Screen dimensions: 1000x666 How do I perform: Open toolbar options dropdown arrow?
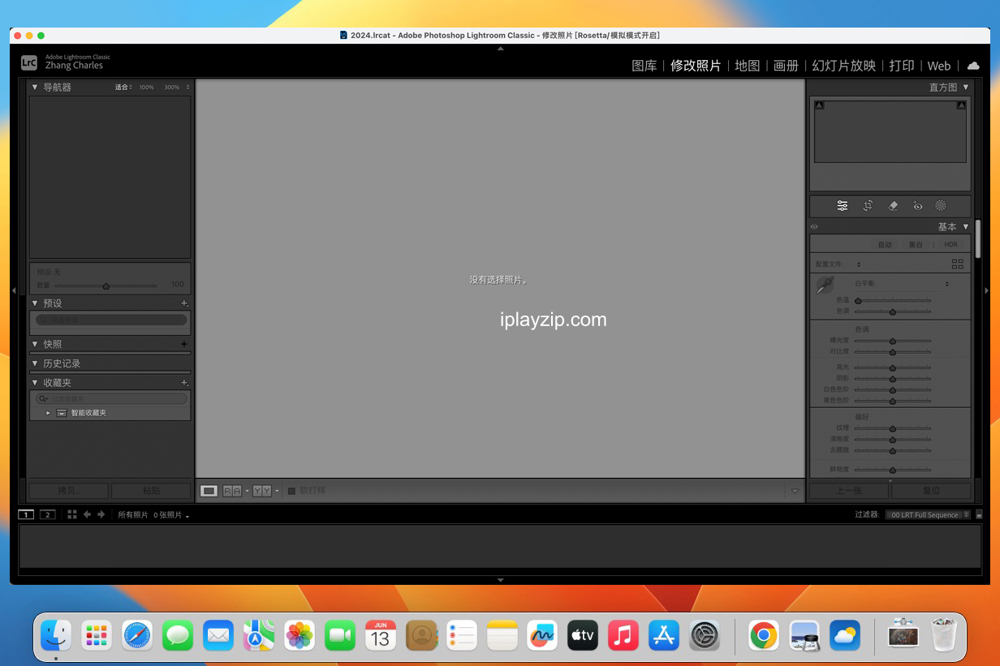click(795, 491)
